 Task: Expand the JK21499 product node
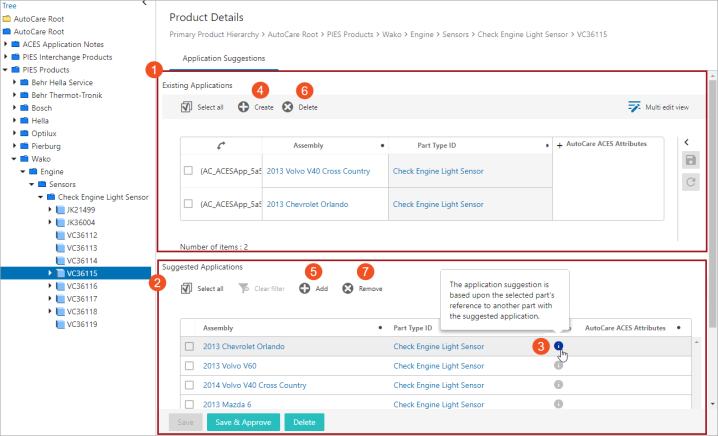(x=50, y=209)
